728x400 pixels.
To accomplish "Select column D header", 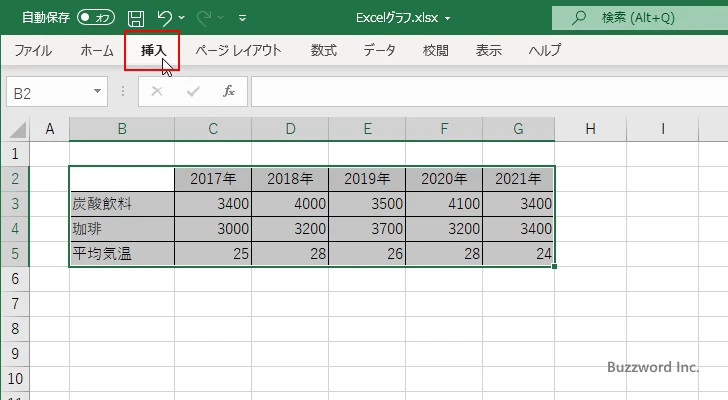I will [x=290, y=129].
